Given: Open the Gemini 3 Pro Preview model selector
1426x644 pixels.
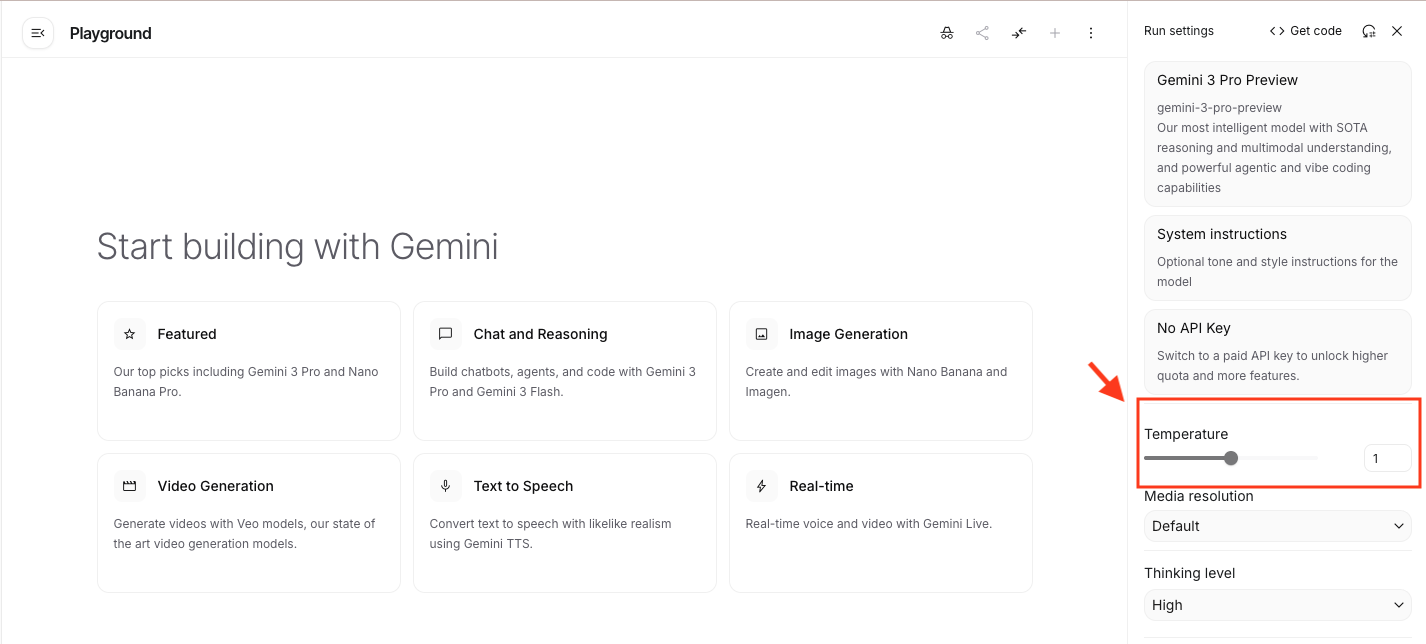Looking at the screenshot, I should coord(1277,134).
